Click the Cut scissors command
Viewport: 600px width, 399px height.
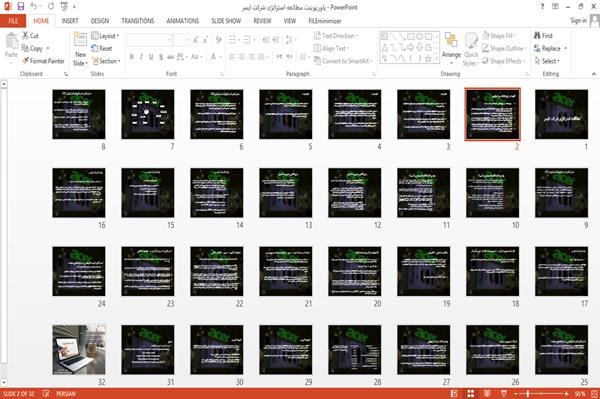[x=30, y=36]
